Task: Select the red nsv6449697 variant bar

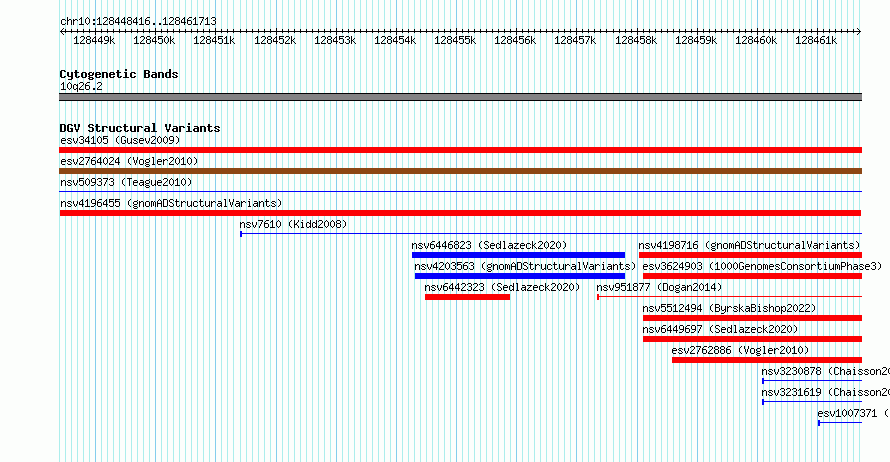Action: click(752, 339)
